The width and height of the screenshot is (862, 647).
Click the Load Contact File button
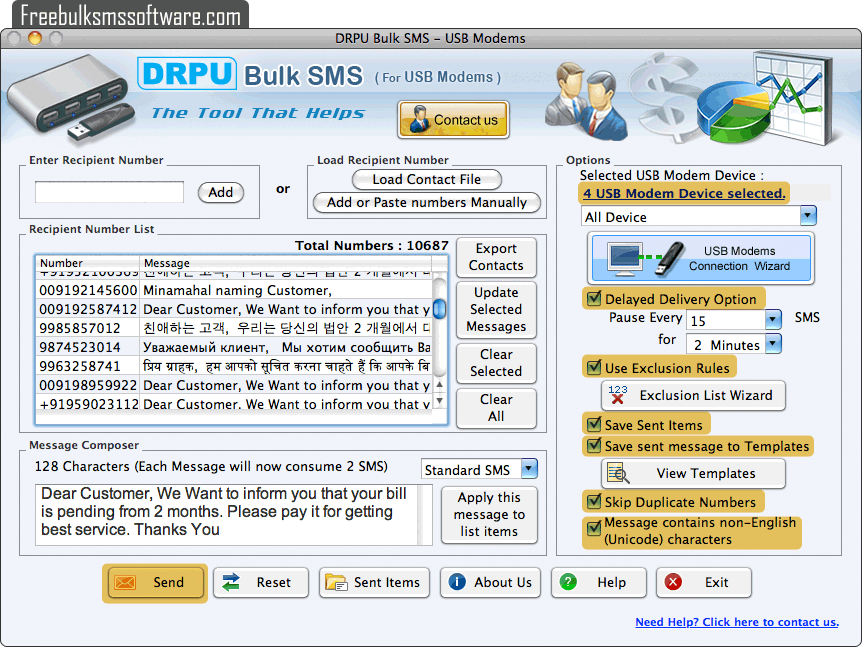tap(426, 179)
